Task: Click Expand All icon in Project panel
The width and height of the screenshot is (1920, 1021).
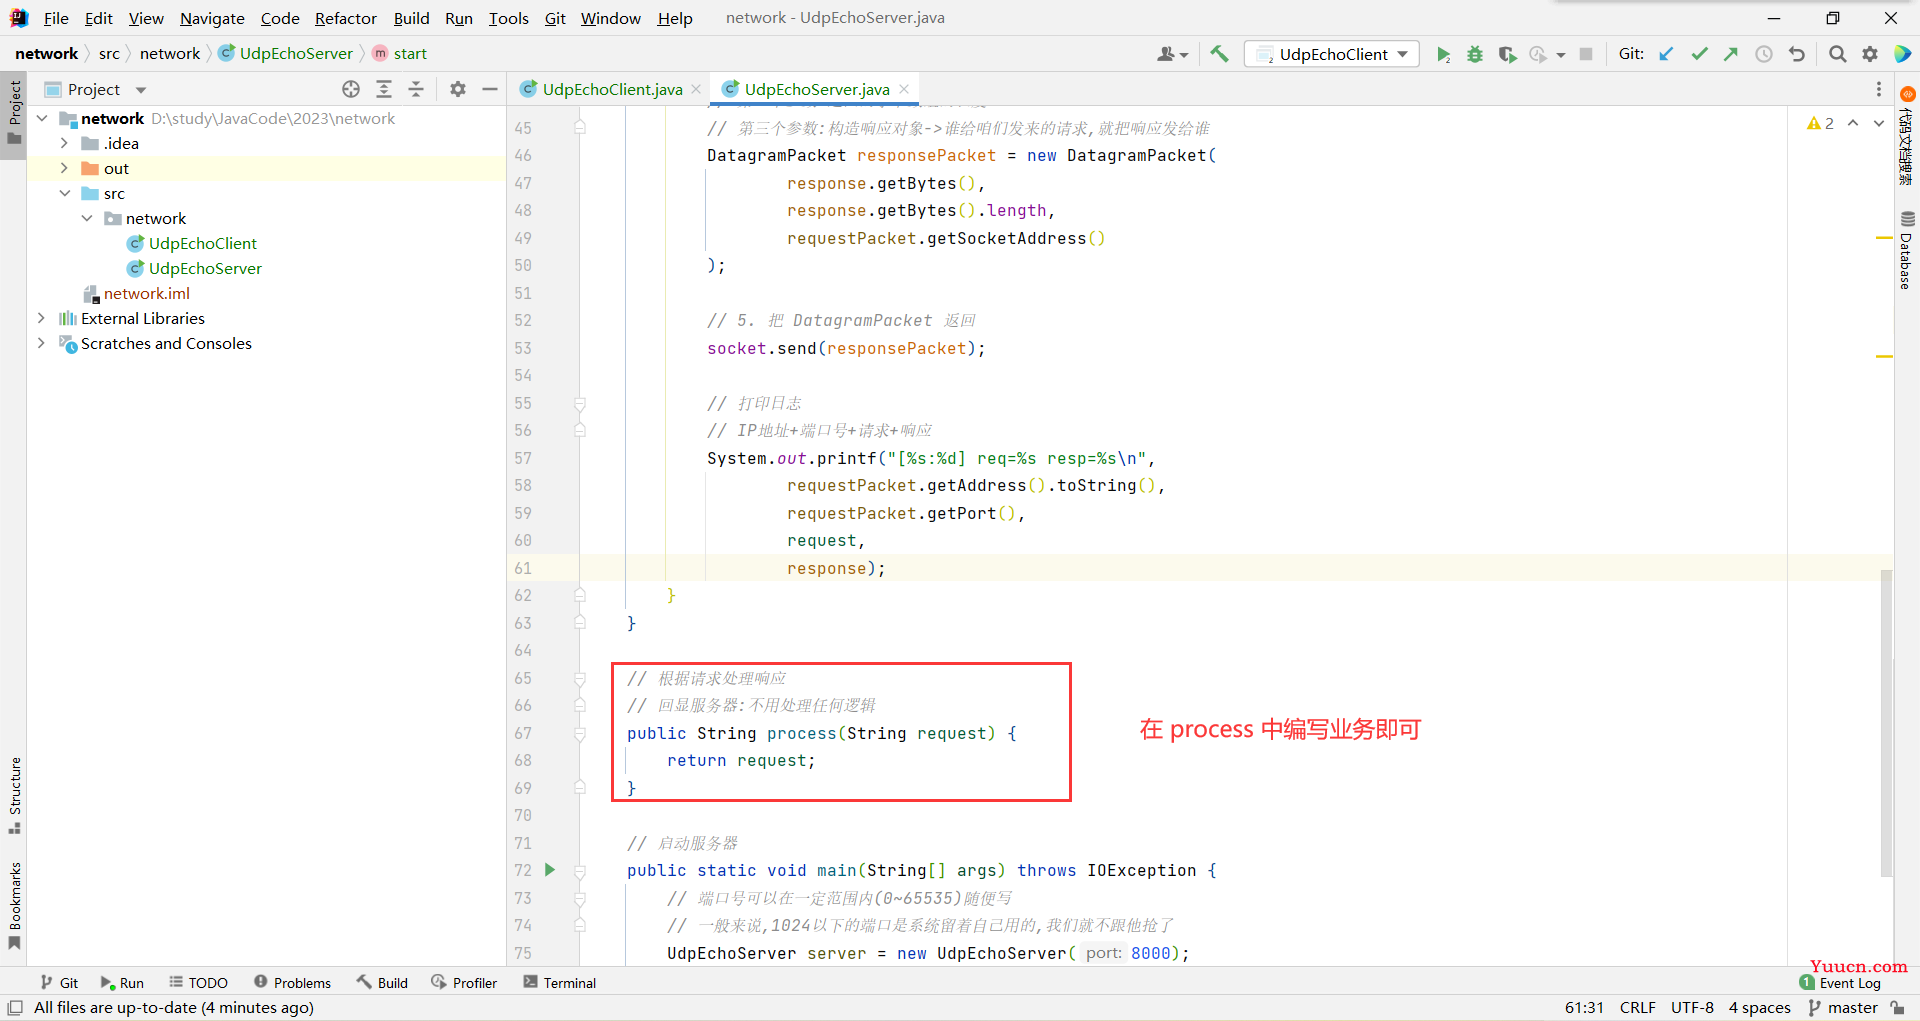Action: [384, 89]
